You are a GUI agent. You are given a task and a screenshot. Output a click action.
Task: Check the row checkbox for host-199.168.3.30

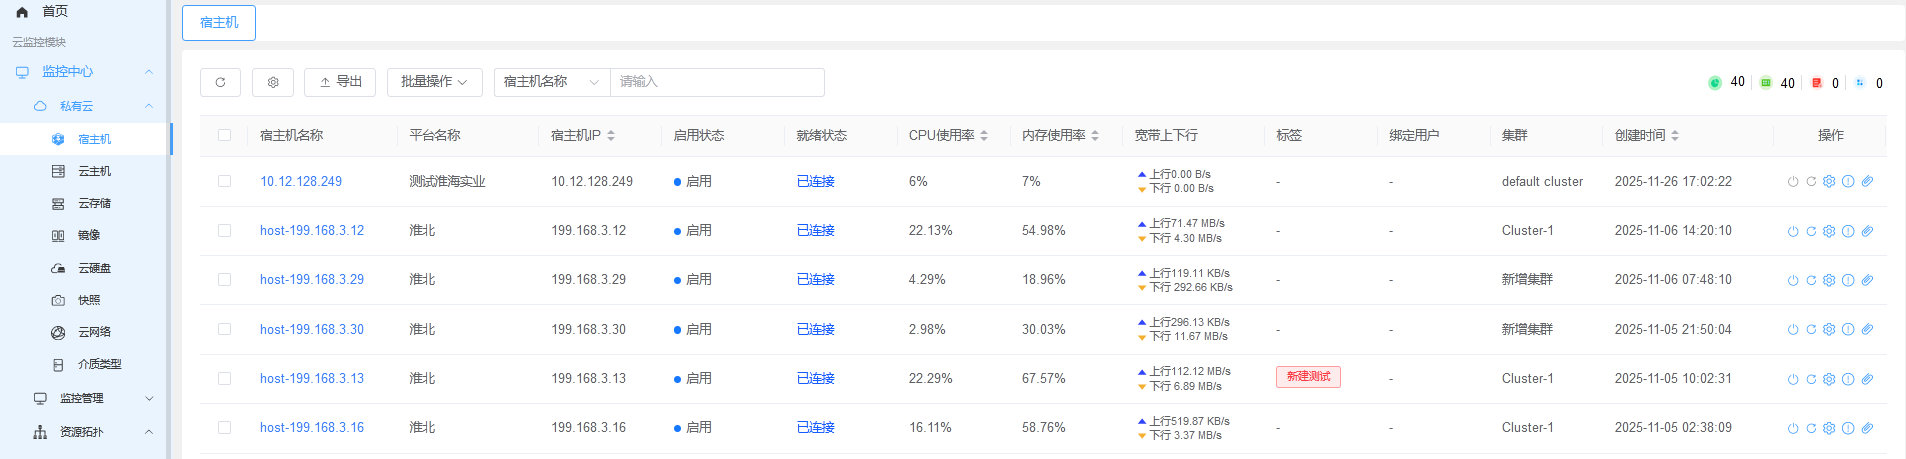(224, 329)
